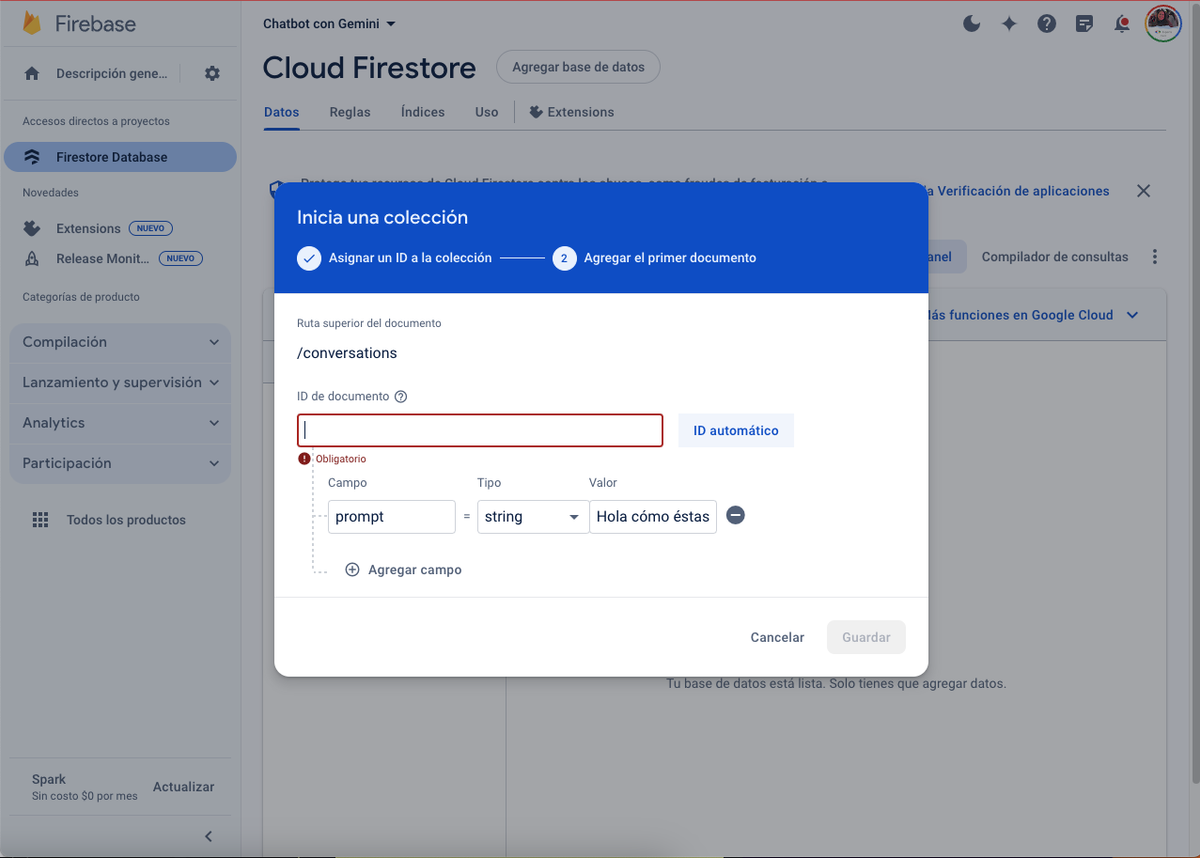Expand the Analytics section
Screen dimensions: 1200x858
tap(120, 423)
